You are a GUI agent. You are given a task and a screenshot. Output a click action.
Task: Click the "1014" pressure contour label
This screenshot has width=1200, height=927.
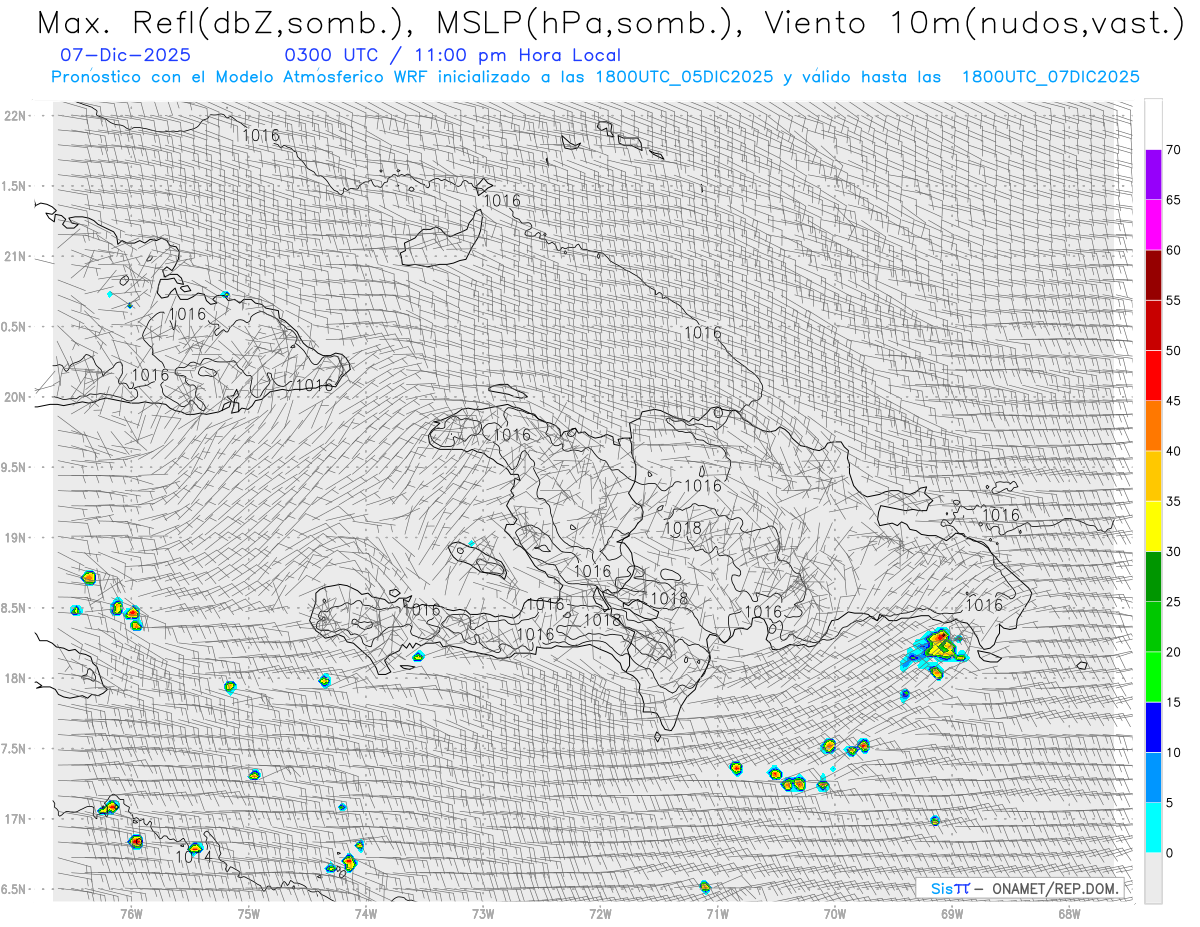coord(193,857)
